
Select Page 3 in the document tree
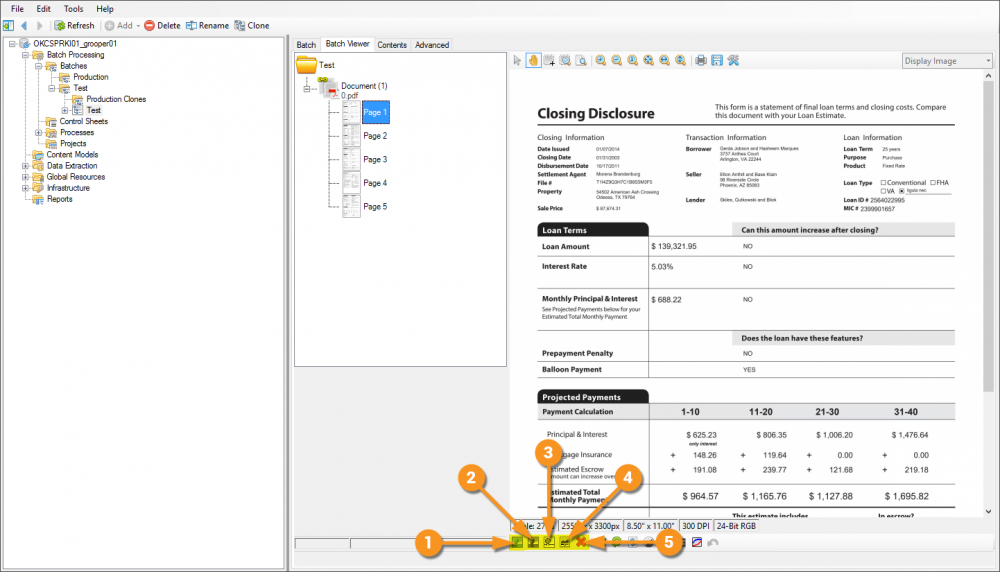point(375,159)
